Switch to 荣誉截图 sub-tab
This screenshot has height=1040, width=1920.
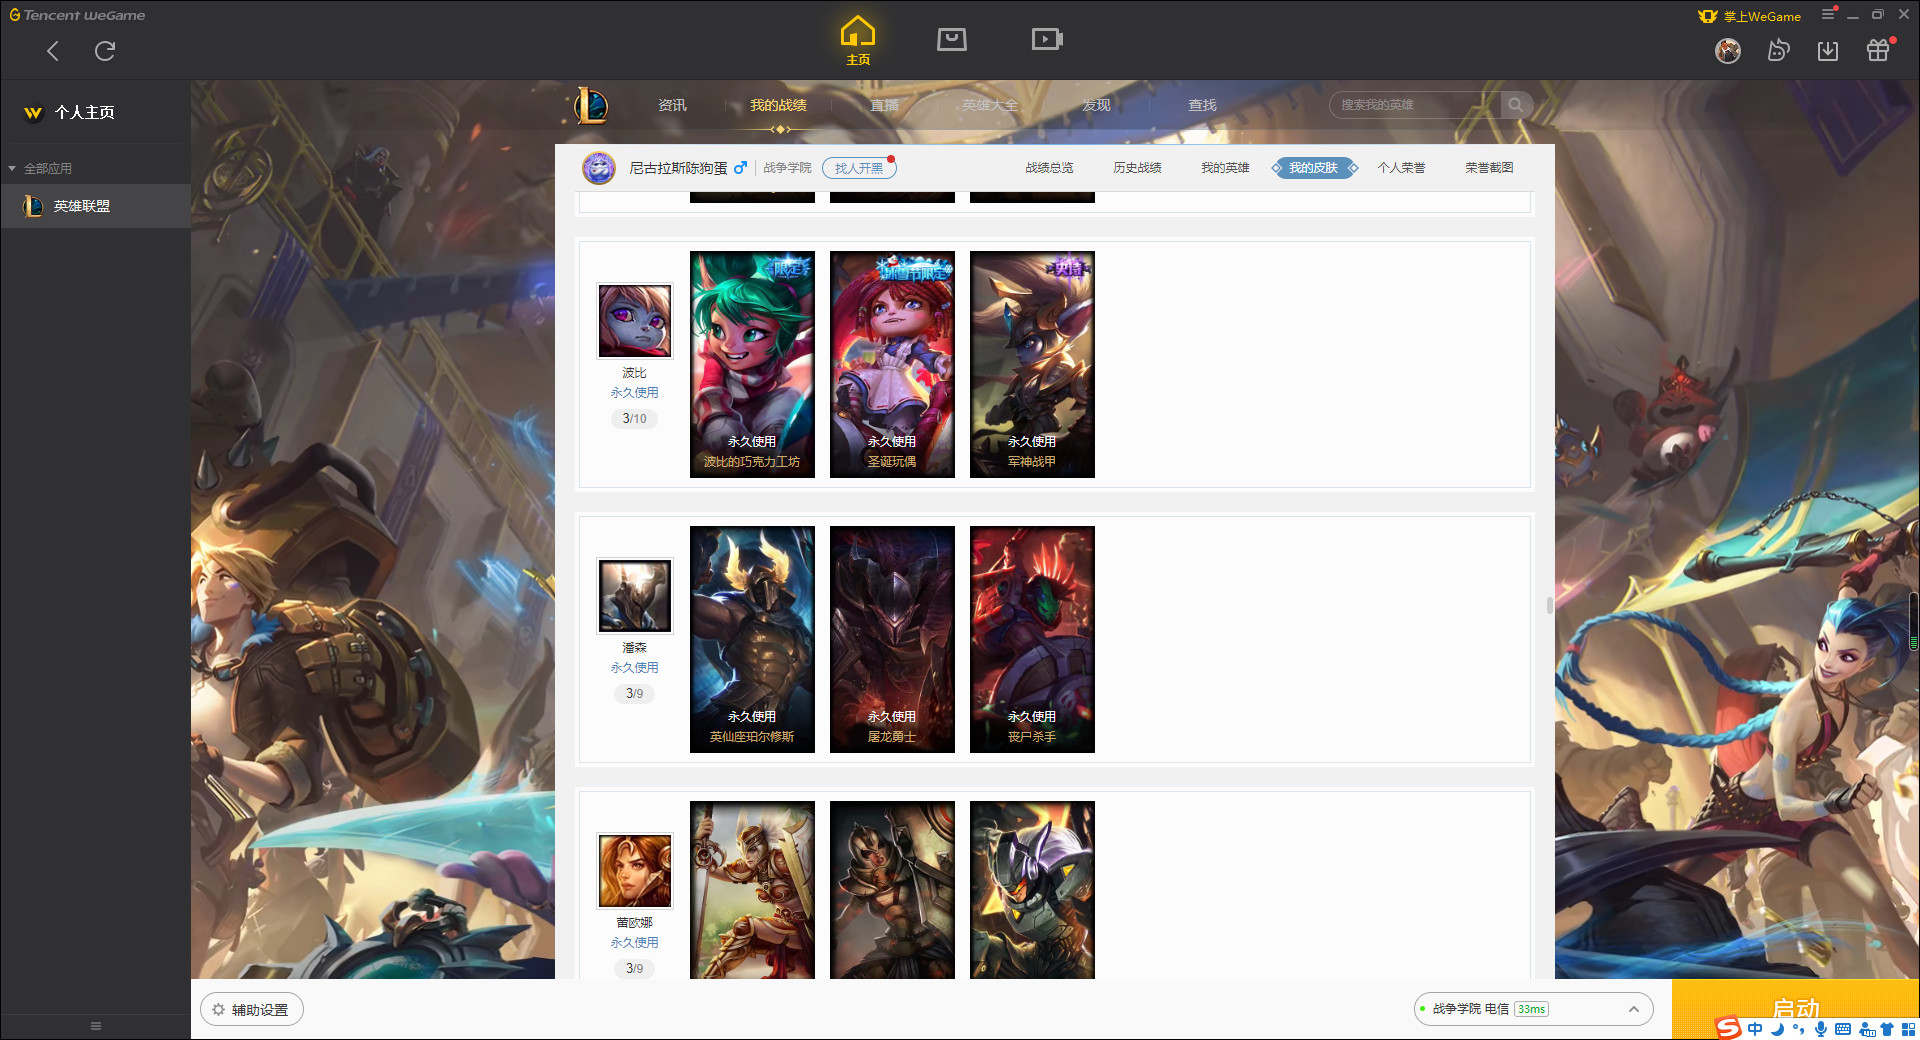click(x=1489, y=168)
